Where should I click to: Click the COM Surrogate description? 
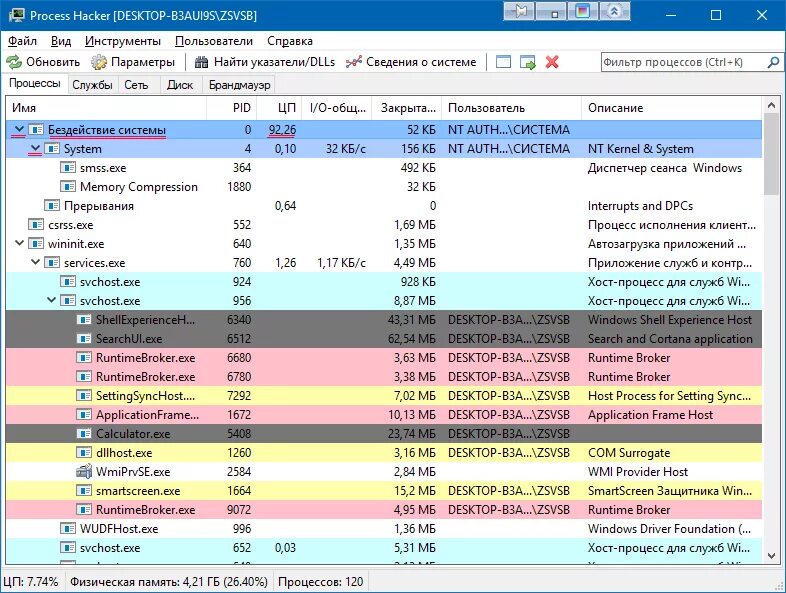point(629,453)
